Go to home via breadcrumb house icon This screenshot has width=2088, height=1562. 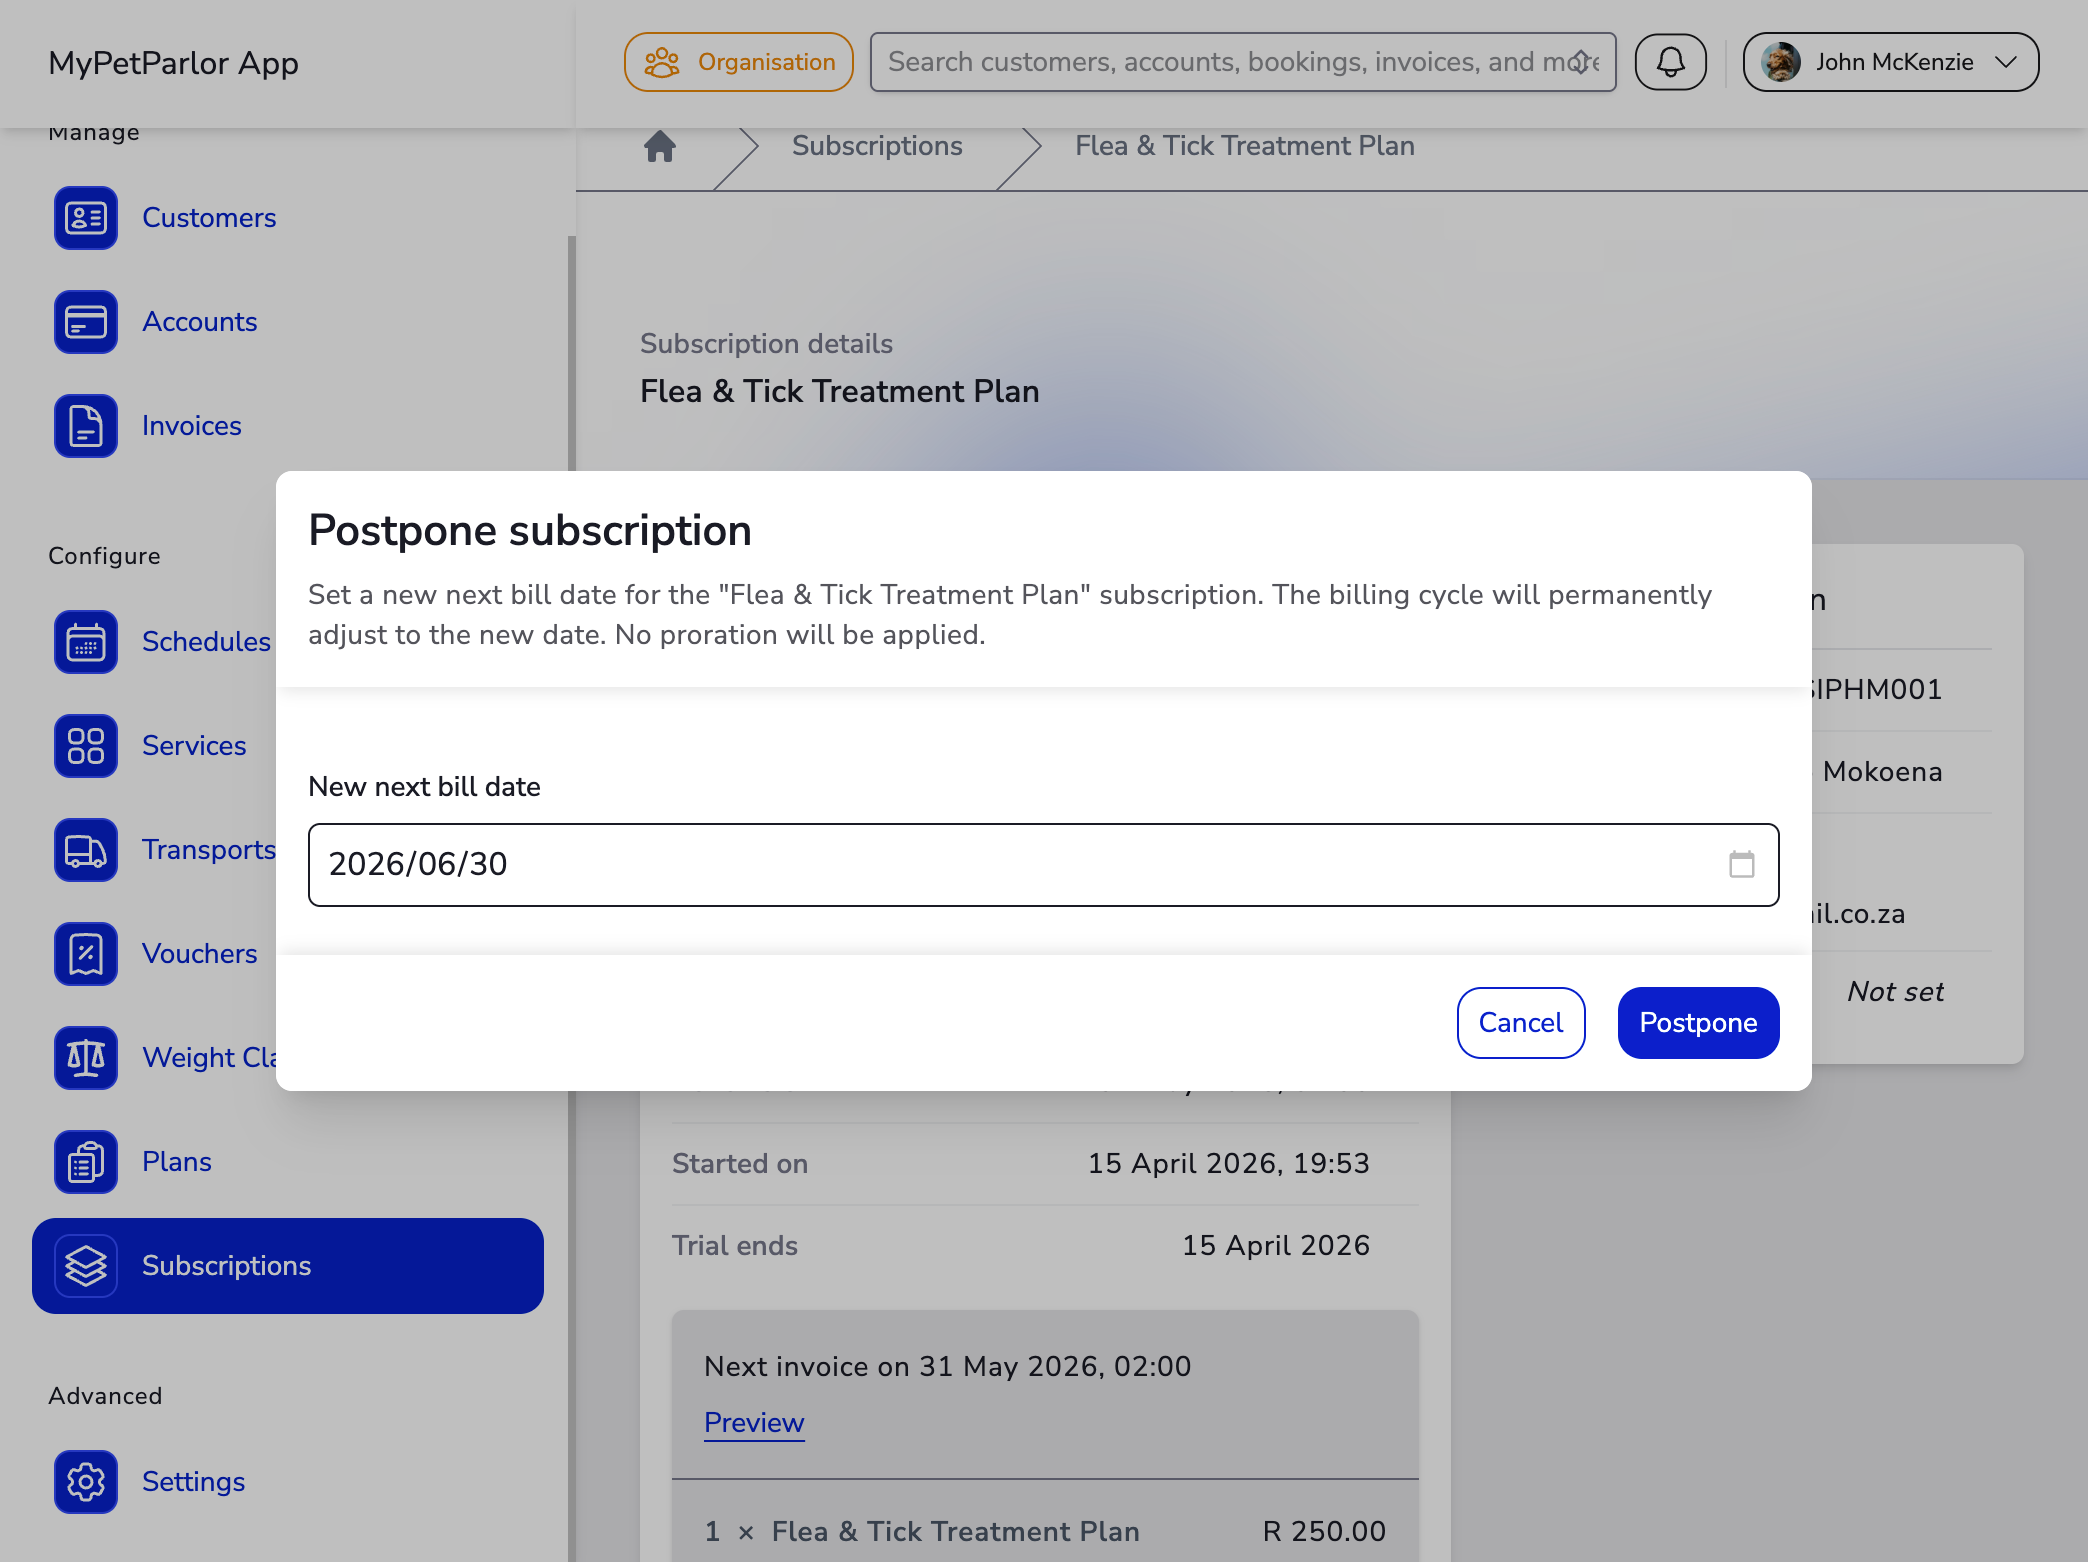click(660, 146)
